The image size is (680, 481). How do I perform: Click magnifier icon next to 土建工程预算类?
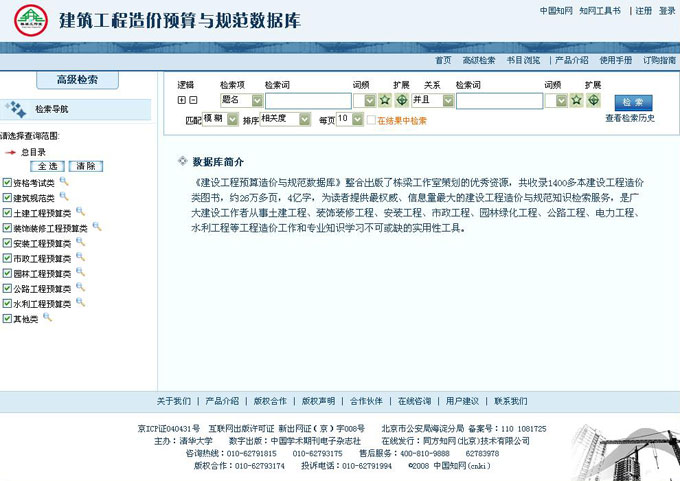pos(81,212)
